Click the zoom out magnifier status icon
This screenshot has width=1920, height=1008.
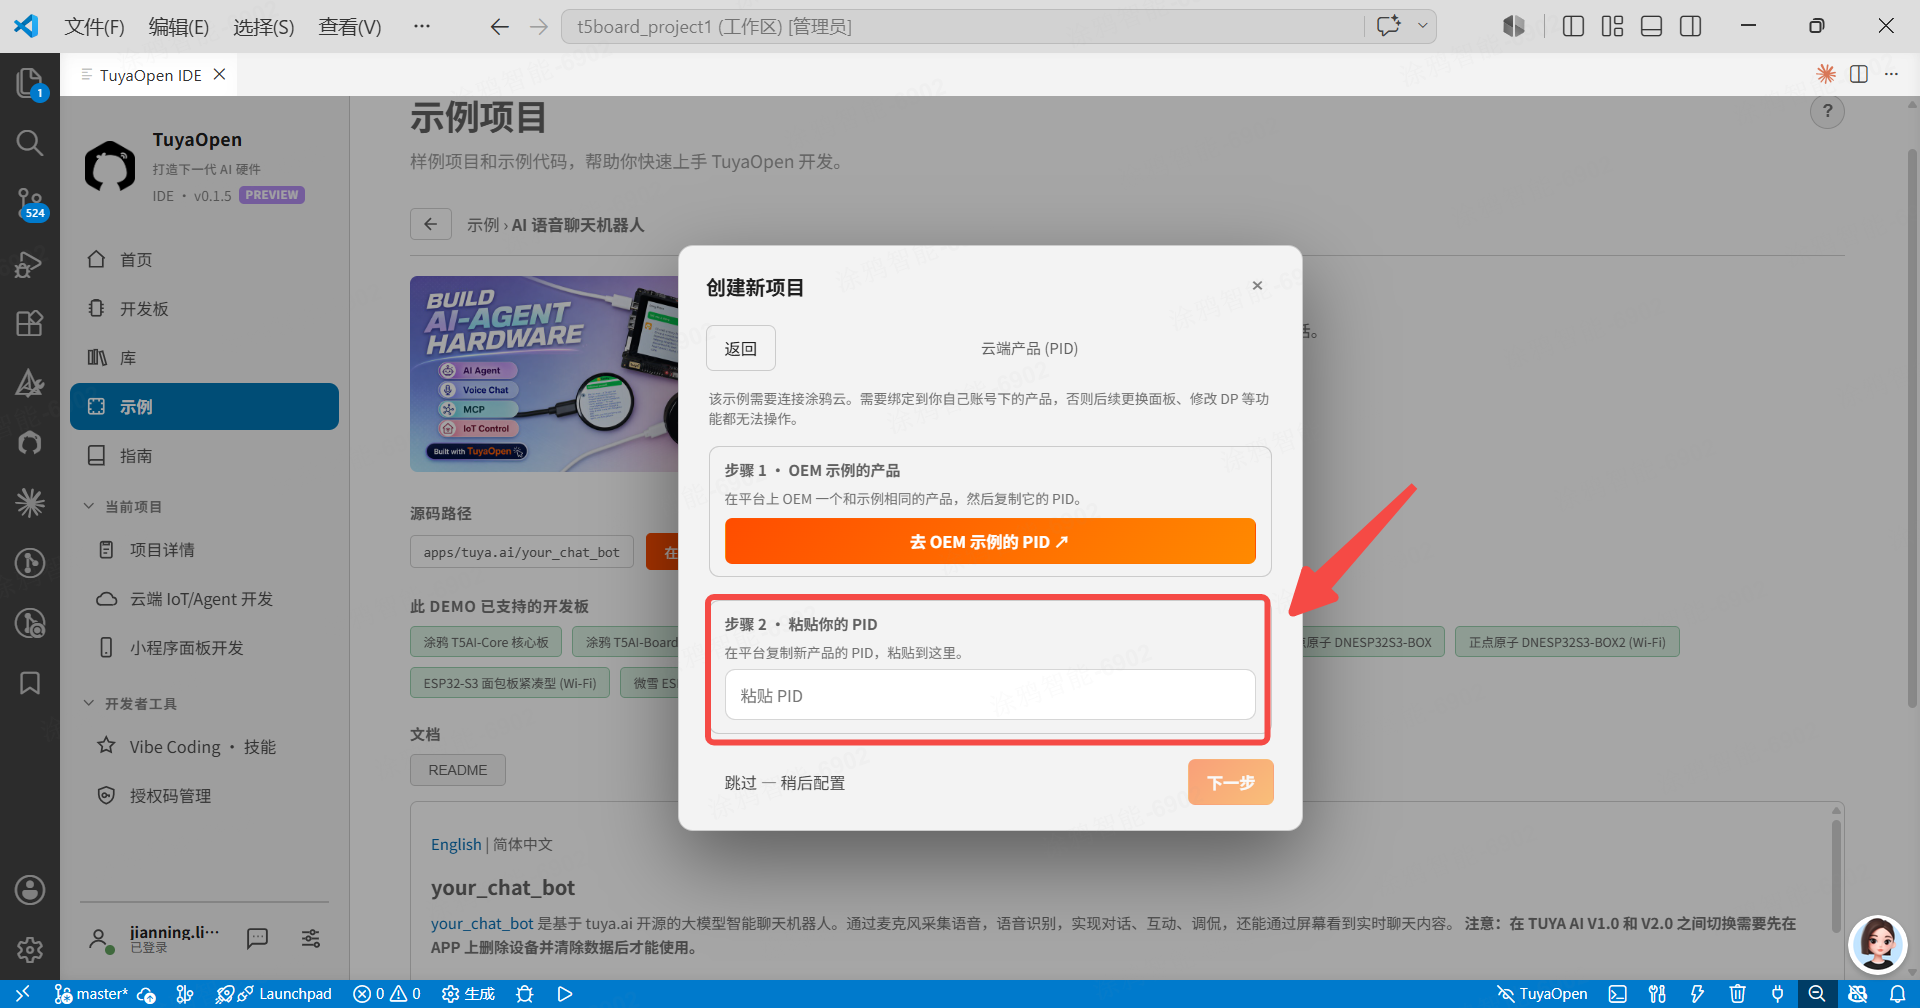pos(1817,994)
